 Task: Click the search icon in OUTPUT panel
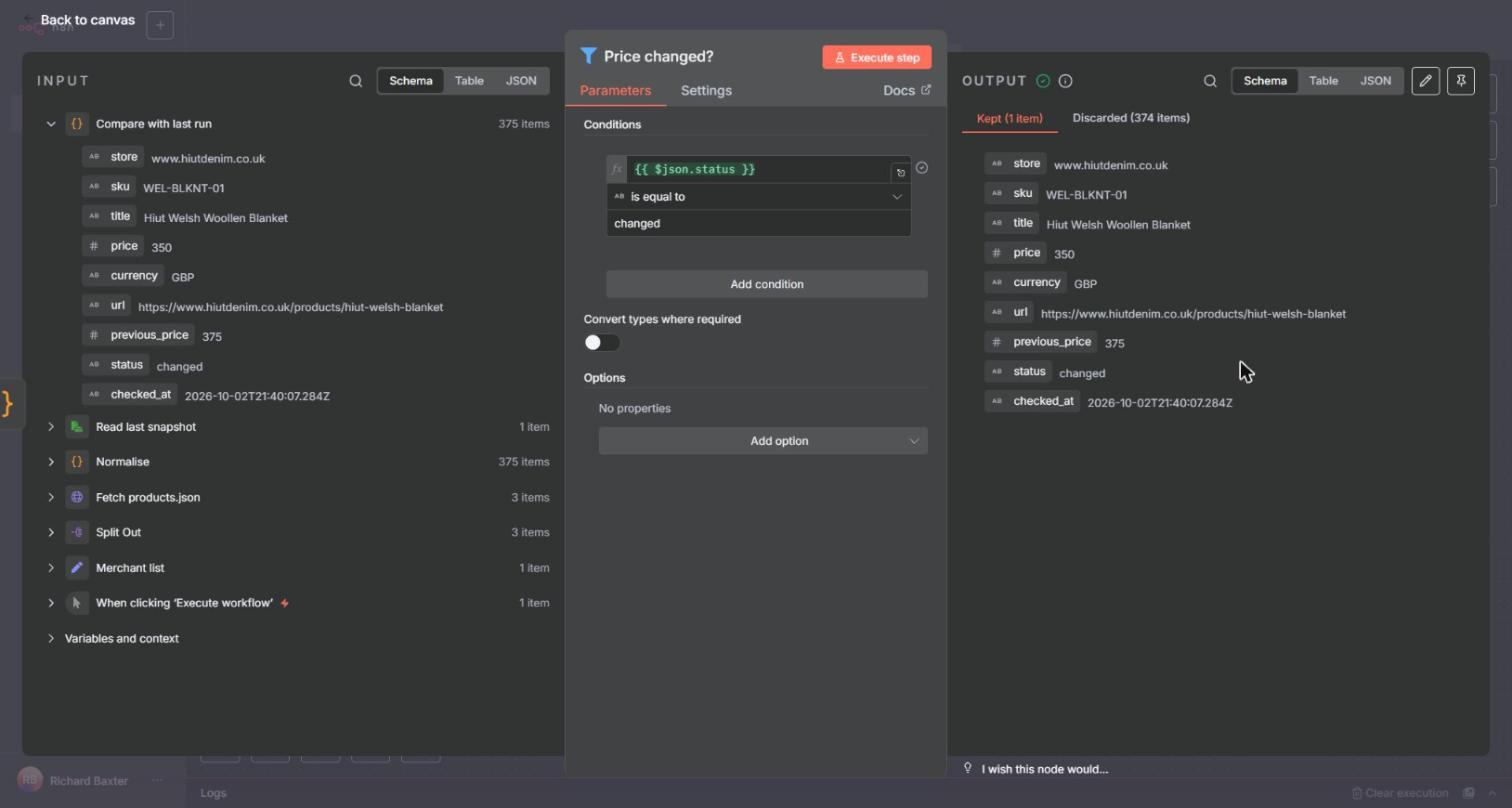1210,81
